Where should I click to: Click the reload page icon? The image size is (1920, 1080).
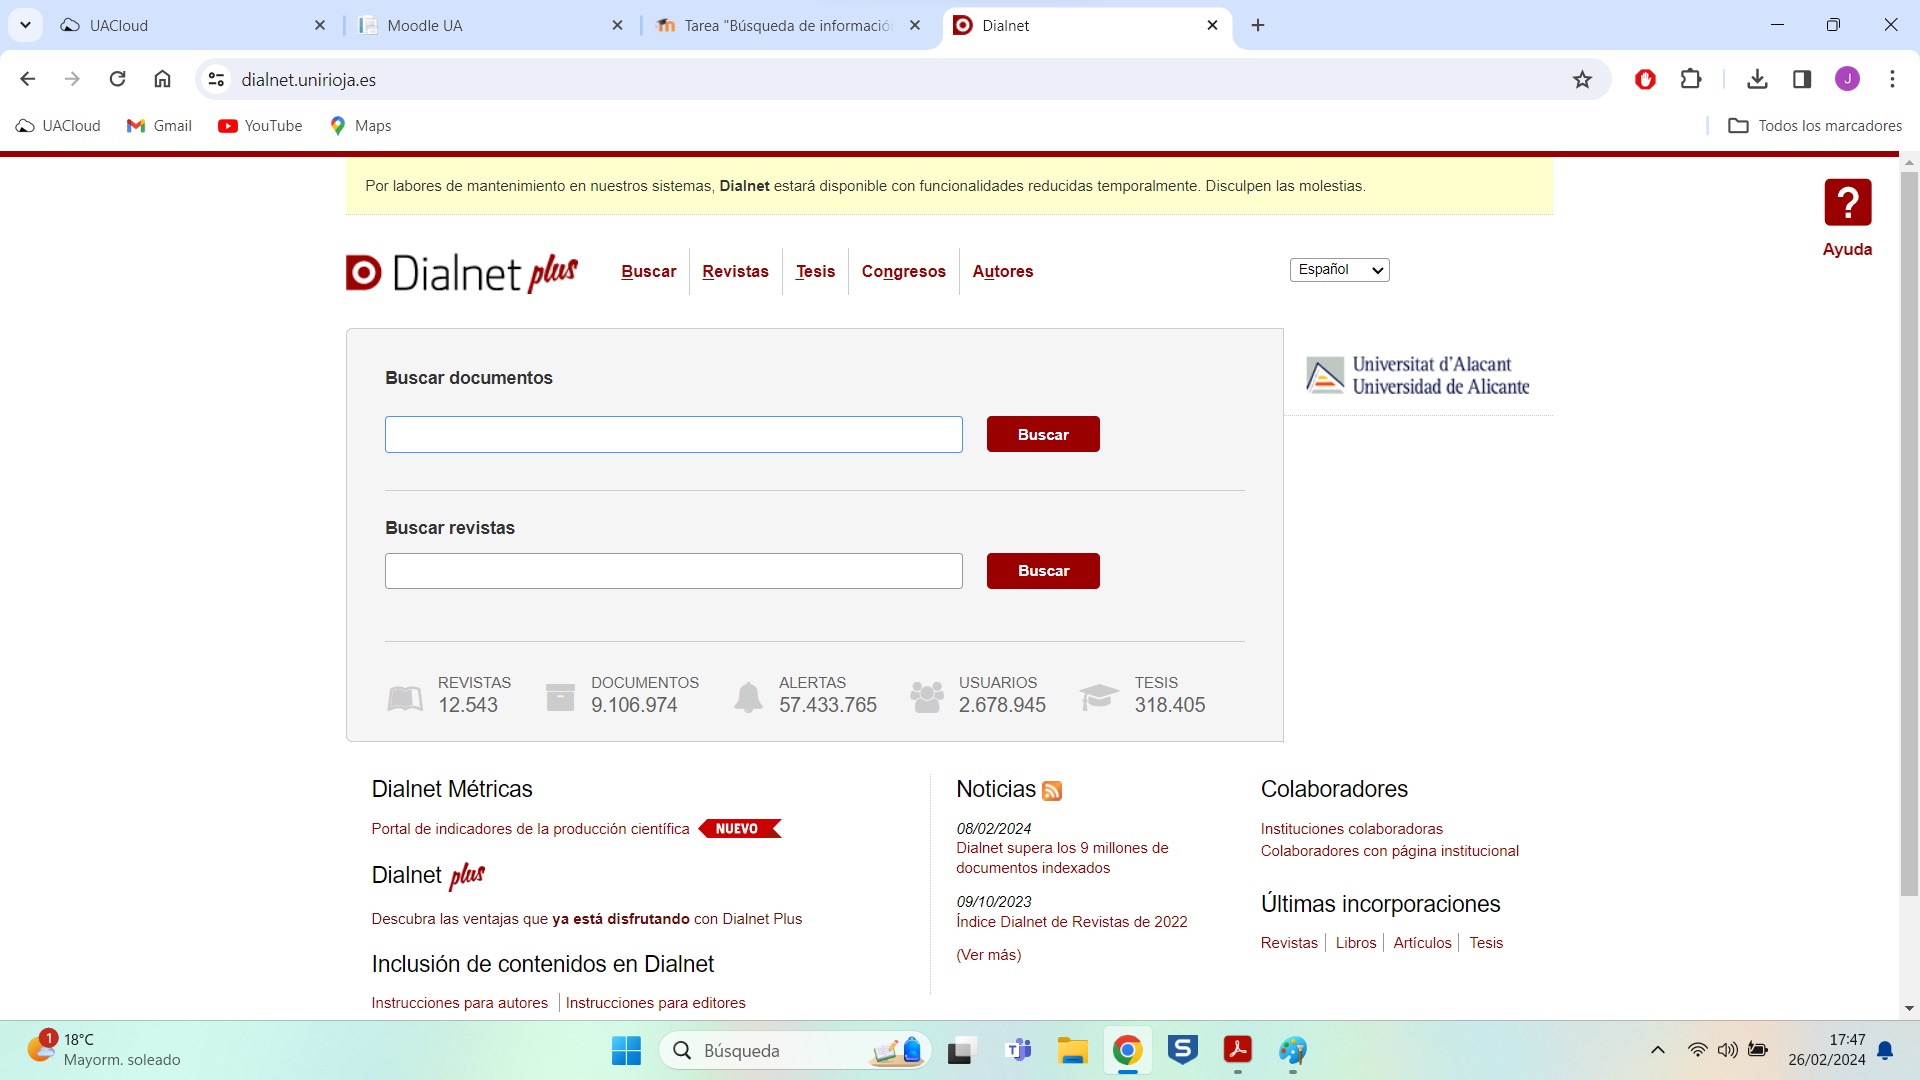pyautogui.click(x=117, y=79)
